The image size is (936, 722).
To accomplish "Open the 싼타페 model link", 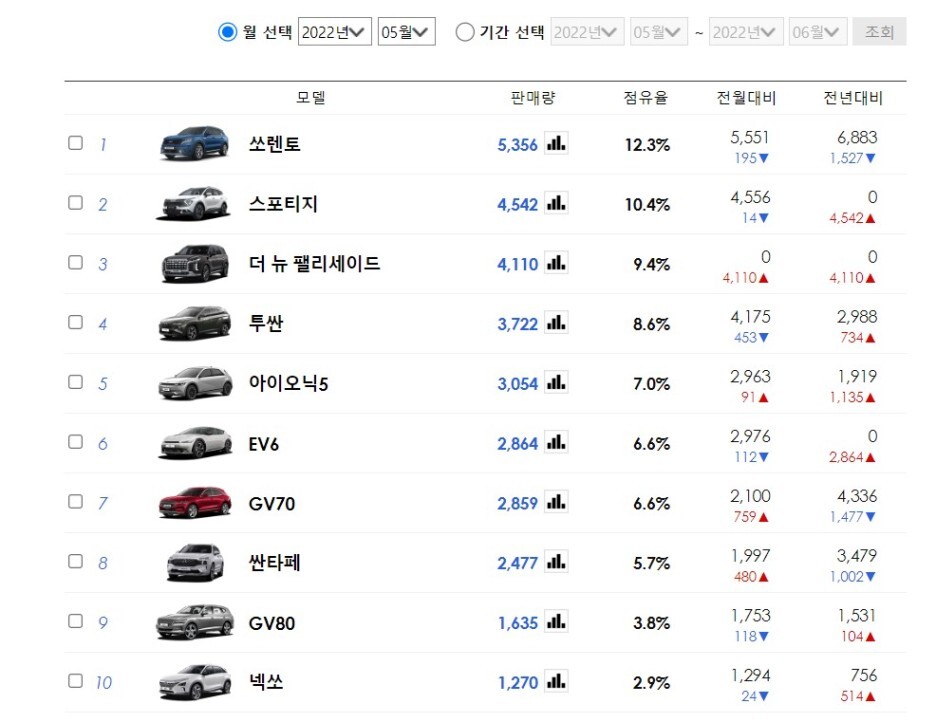I will [x=275, y=562].
